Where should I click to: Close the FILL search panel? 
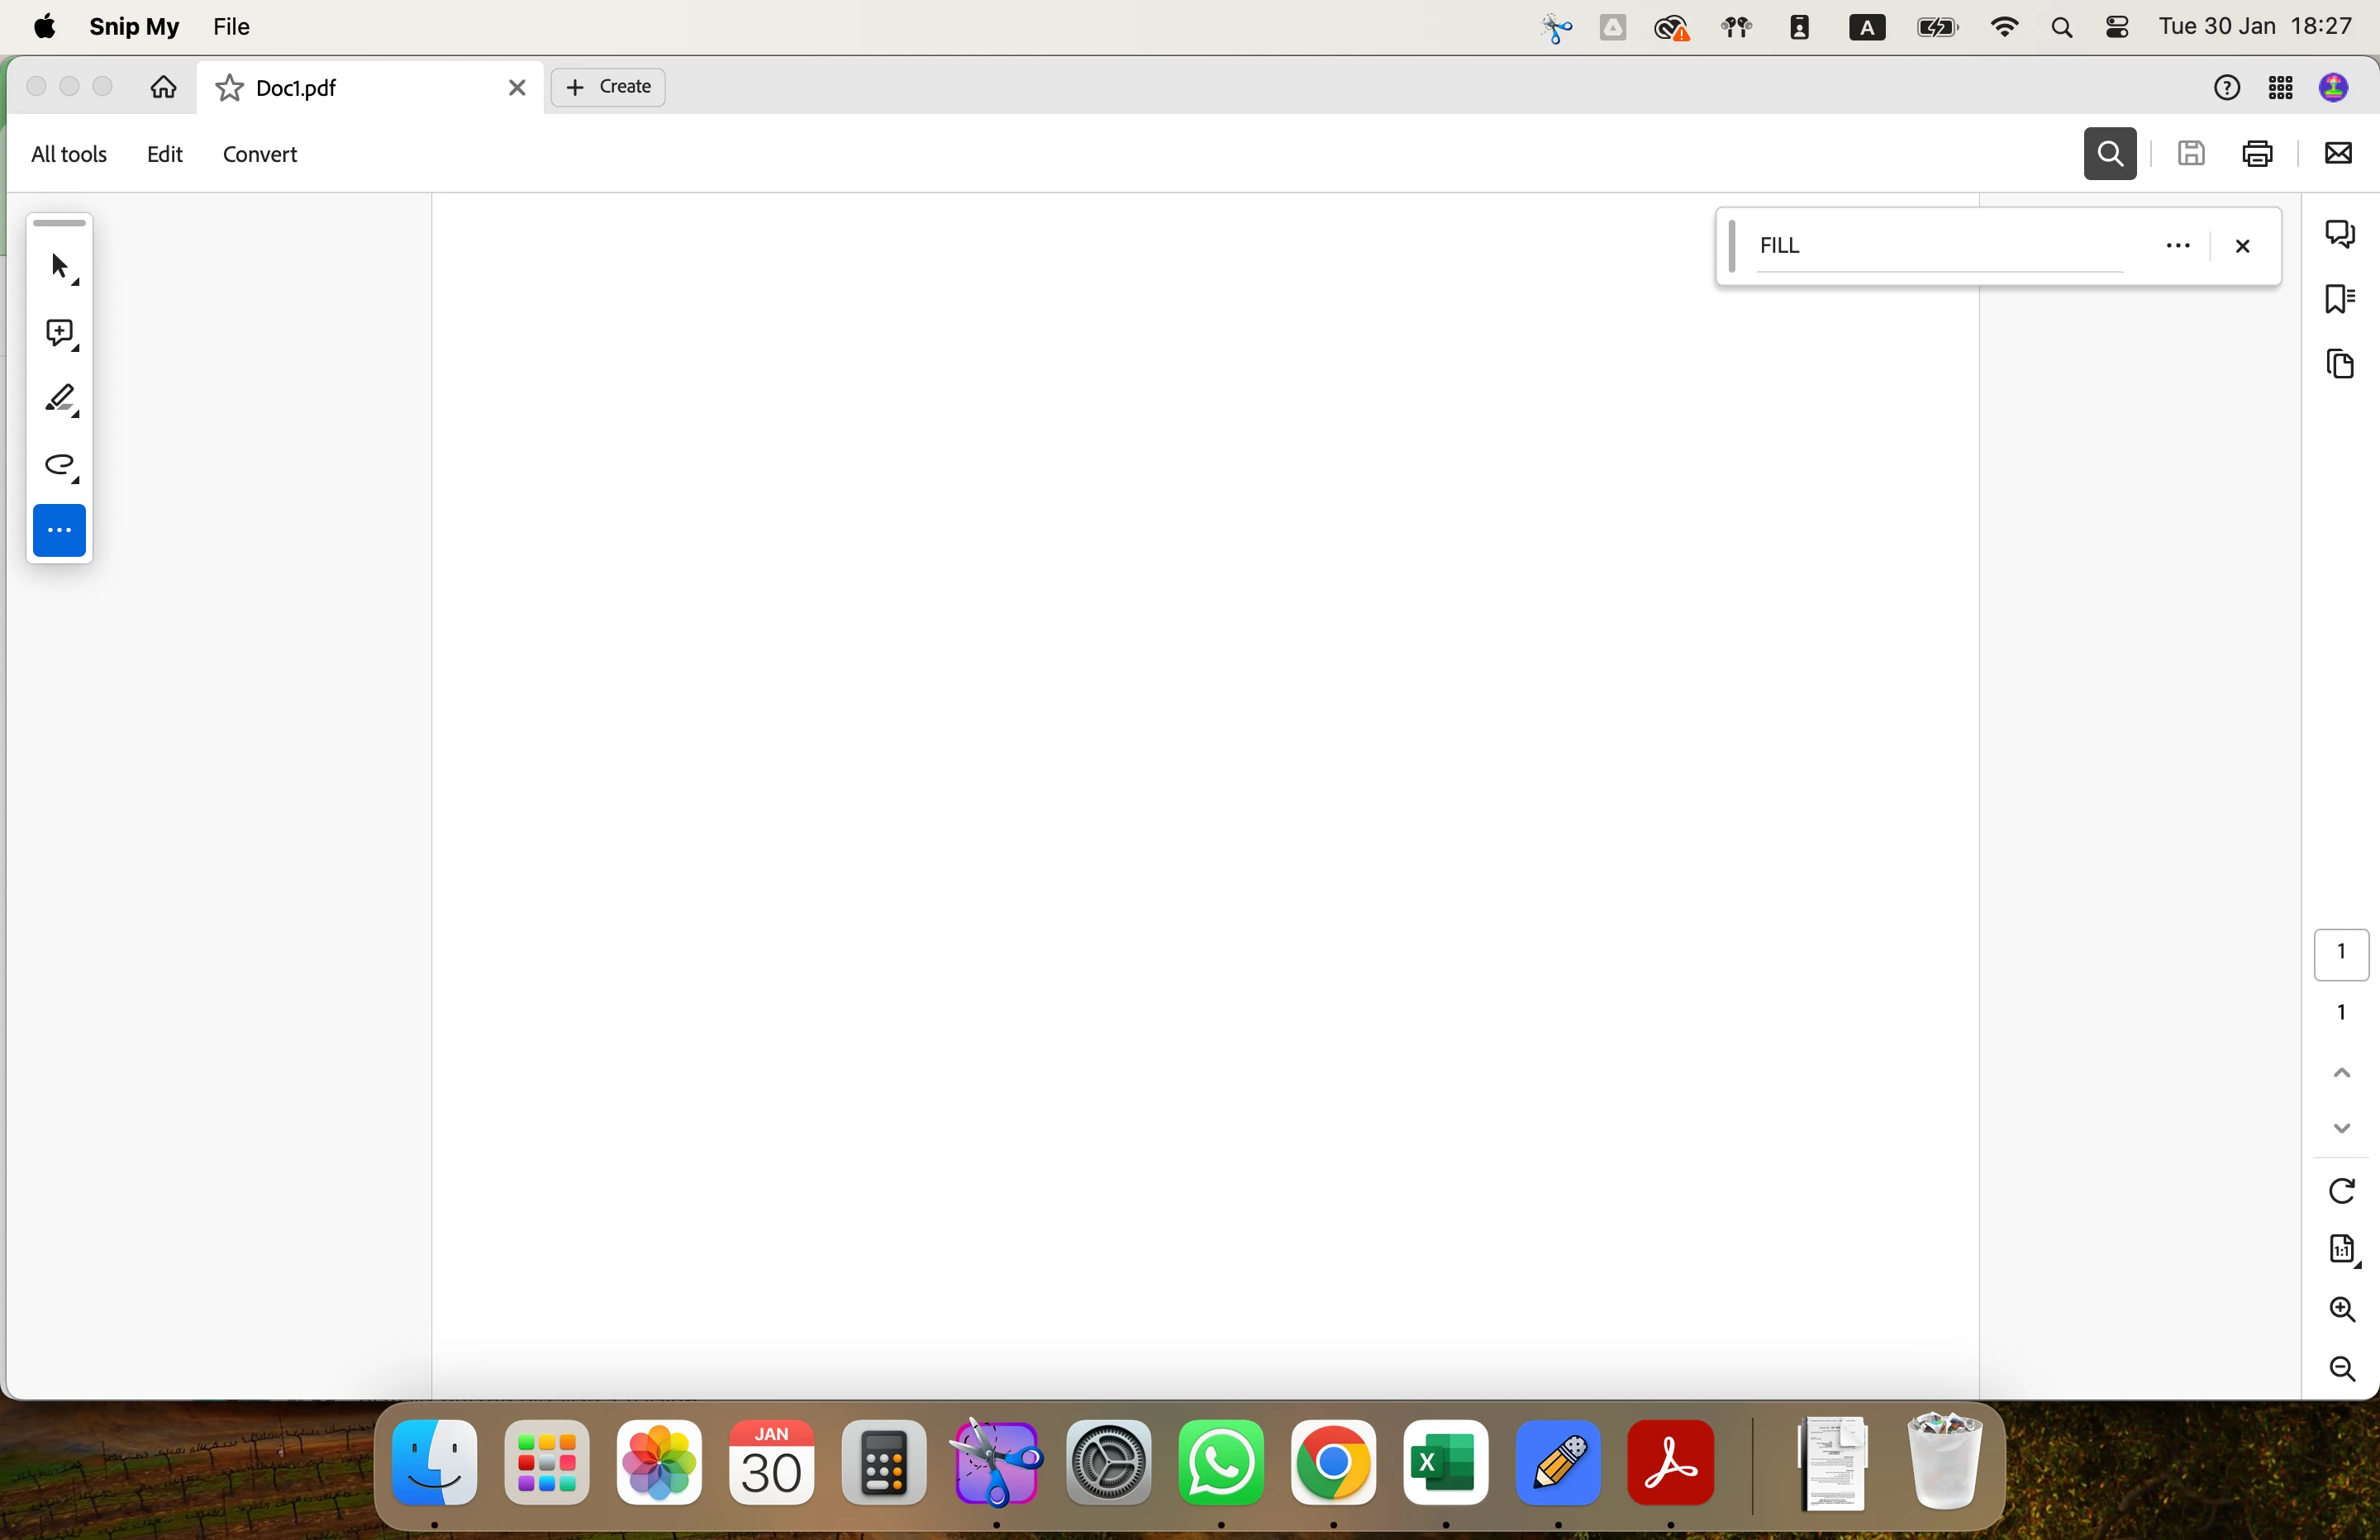tap(2243, 246)
